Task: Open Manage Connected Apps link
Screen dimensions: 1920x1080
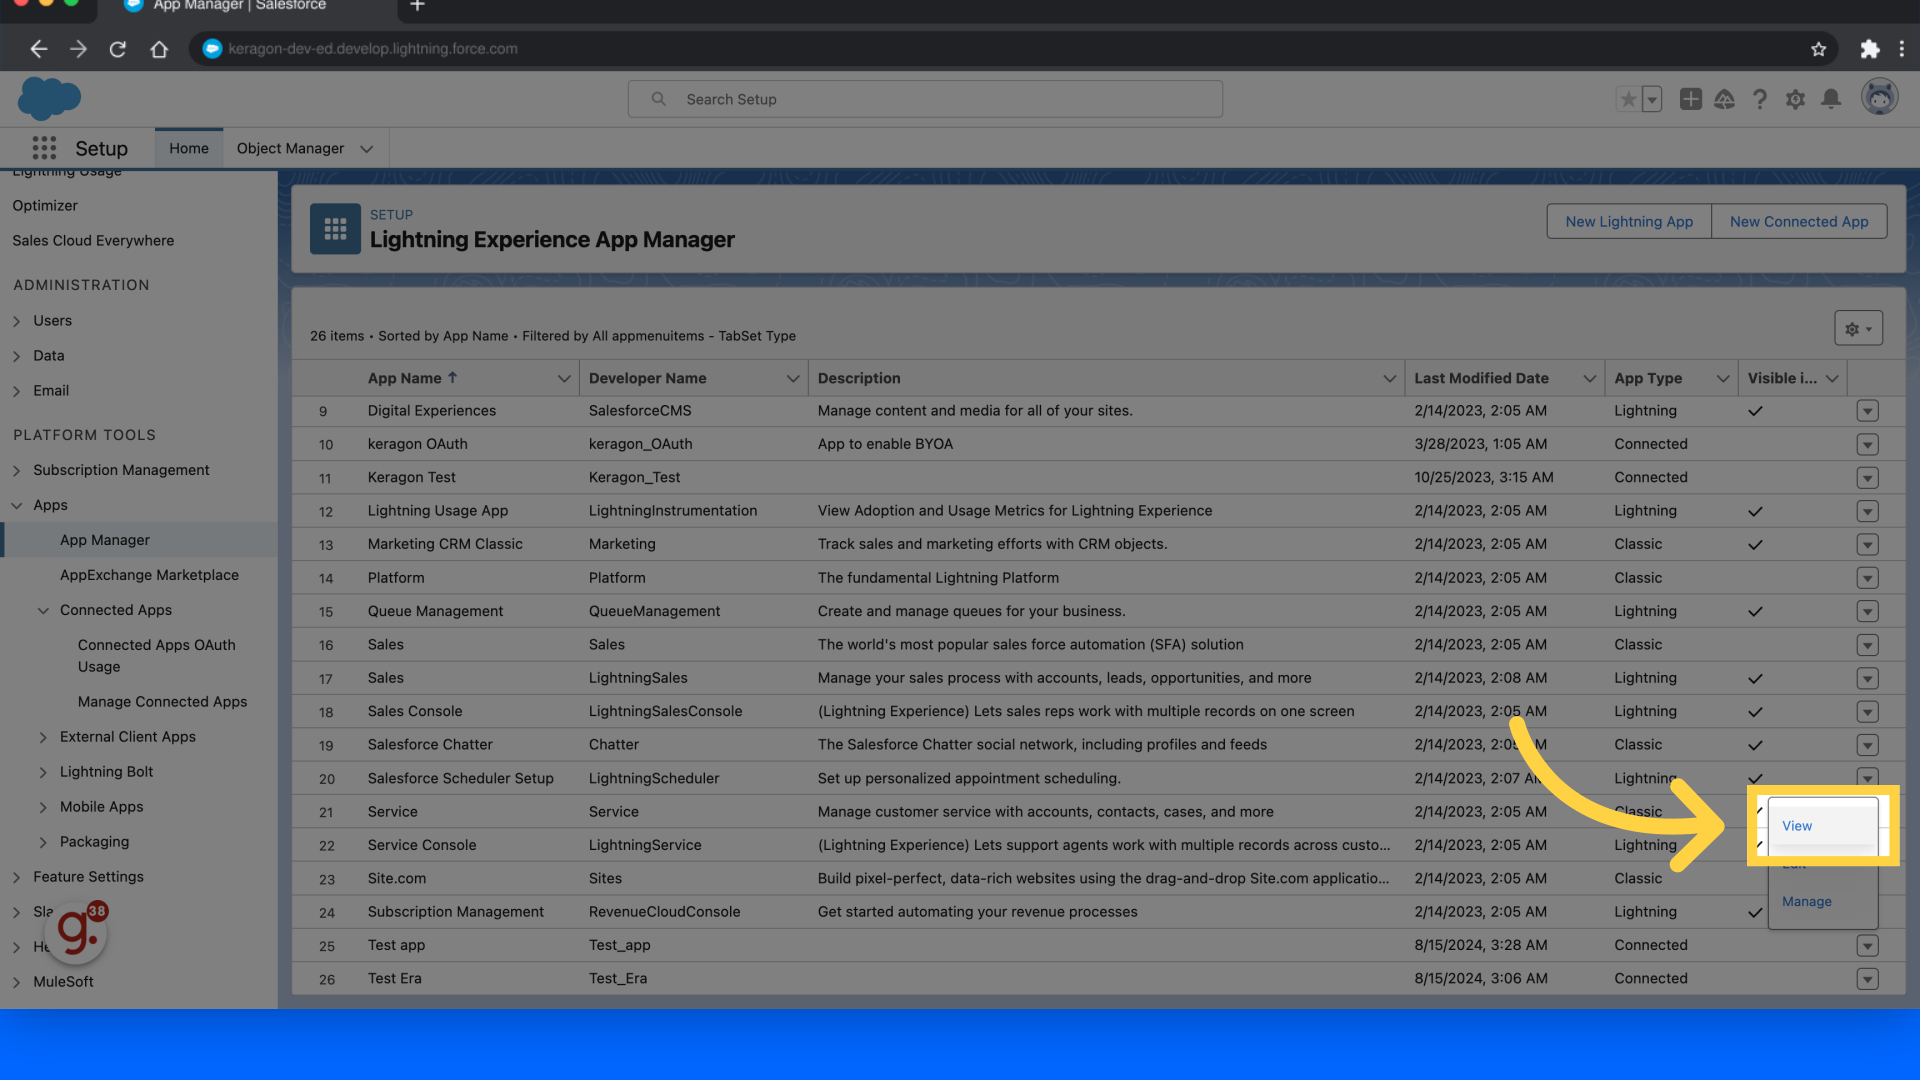Action: tap(162, 702)
